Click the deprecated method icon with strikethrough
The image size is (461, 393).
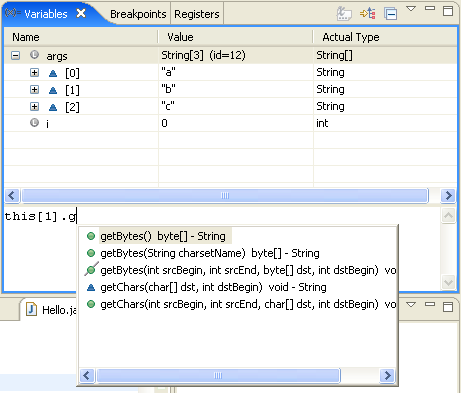tap(91, 270)
